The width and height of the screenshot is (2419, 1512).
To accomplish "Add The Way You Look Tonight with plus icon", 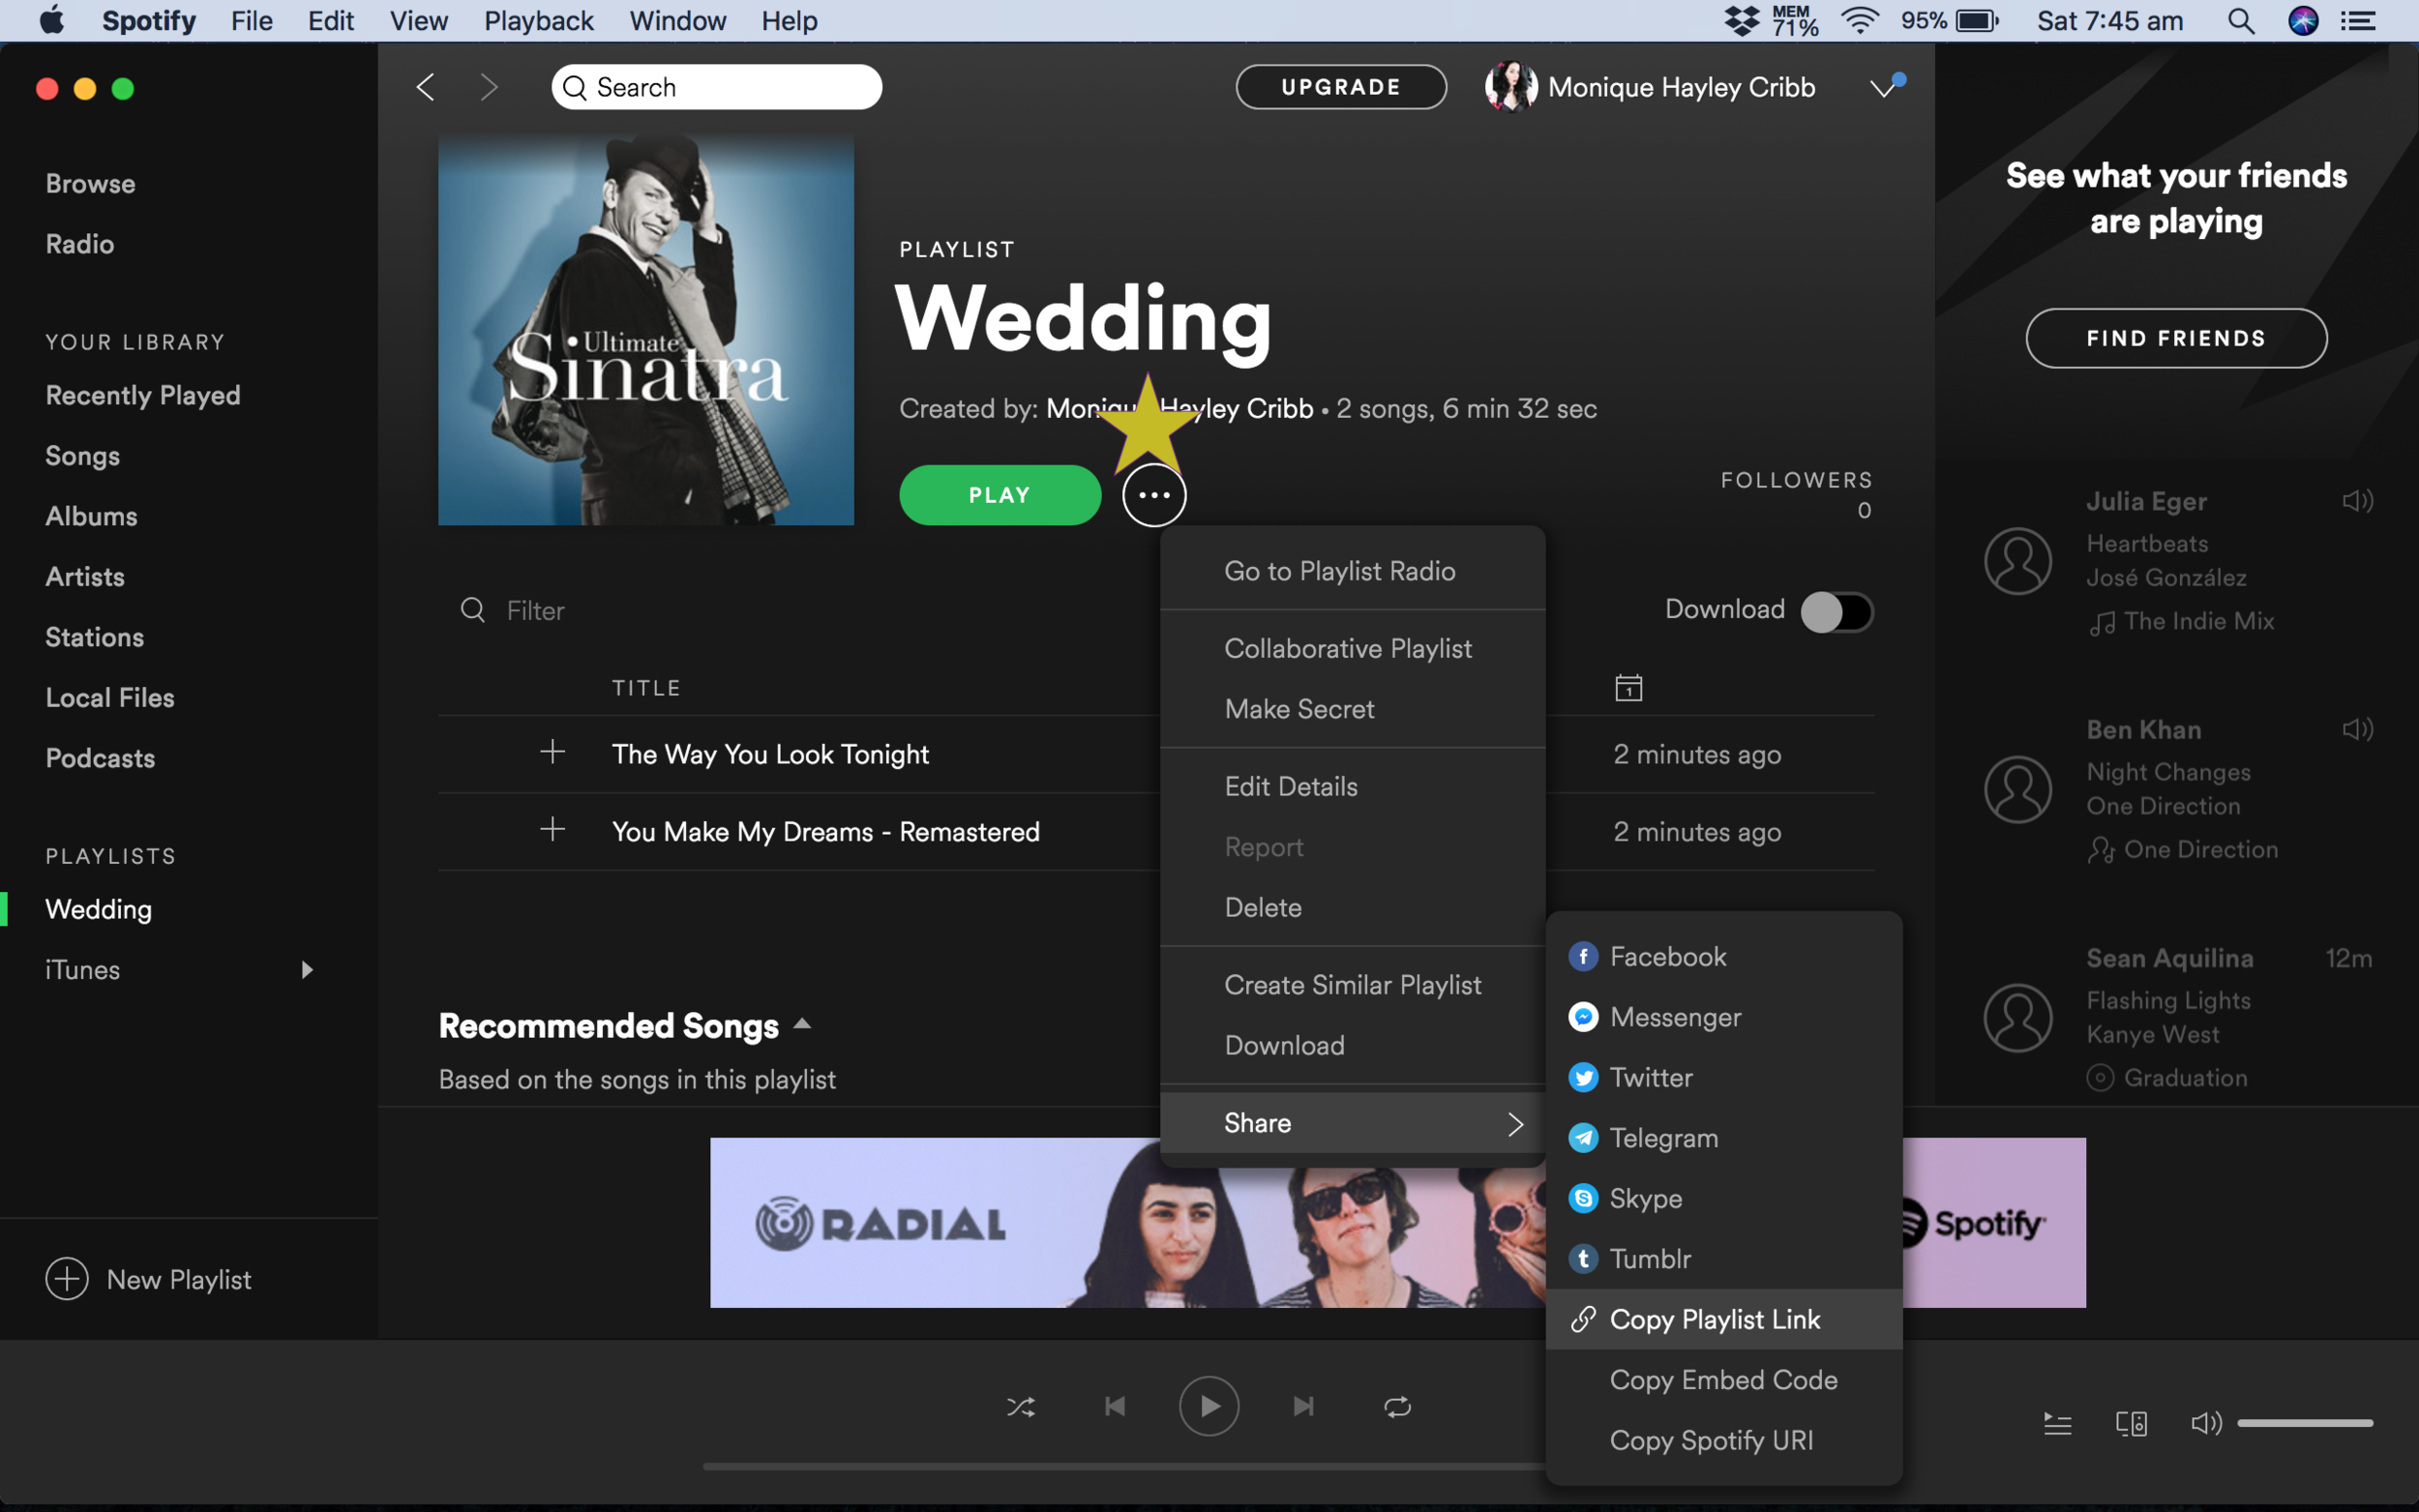I will pos(552,752).
